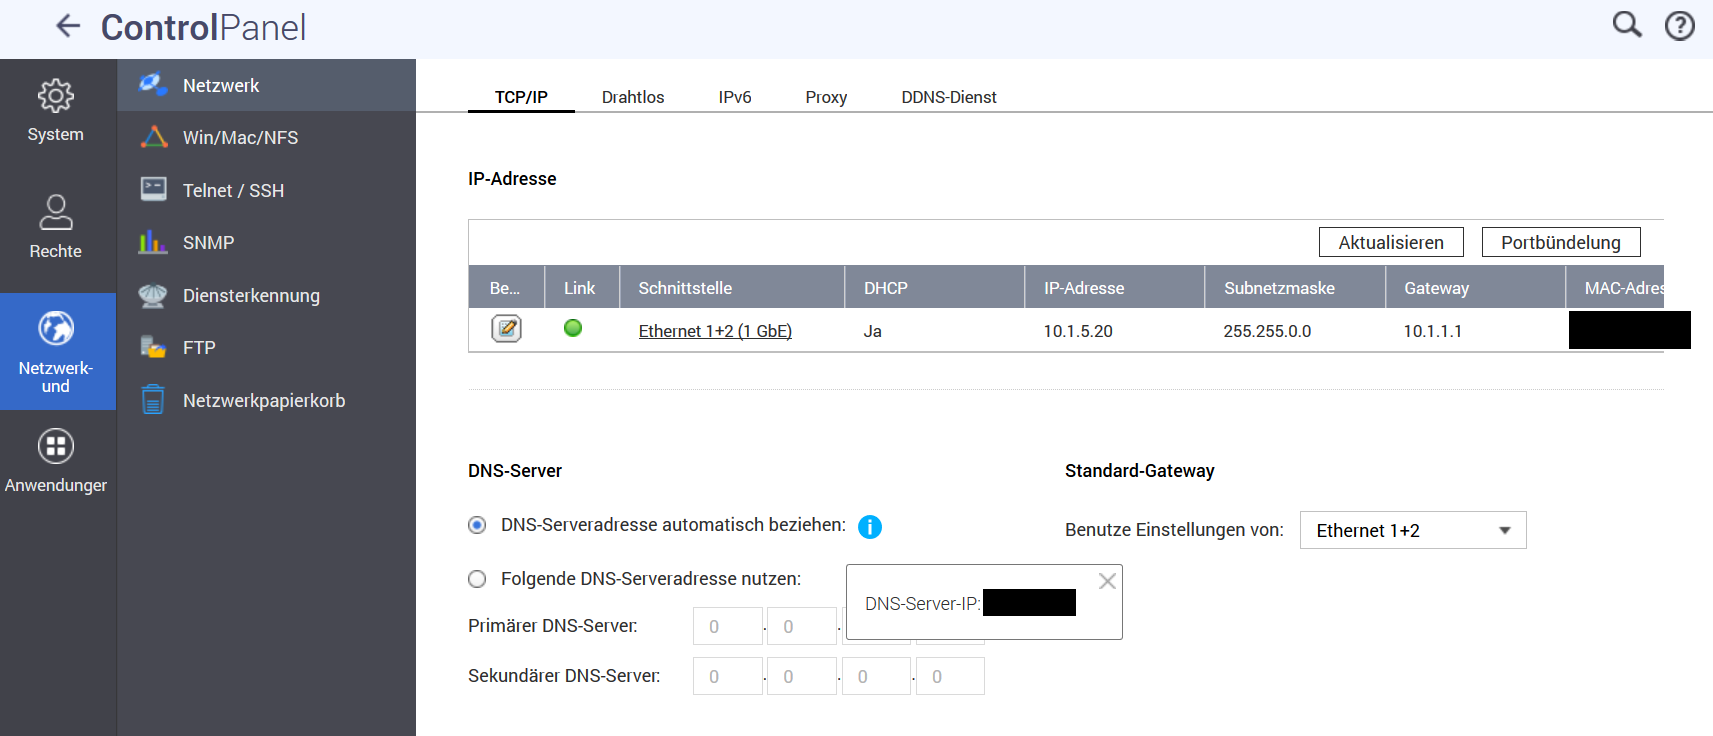Viewport: 1713px width, 736px height.
Task: Open Diensterkennung settings
Action: [267, 295]
